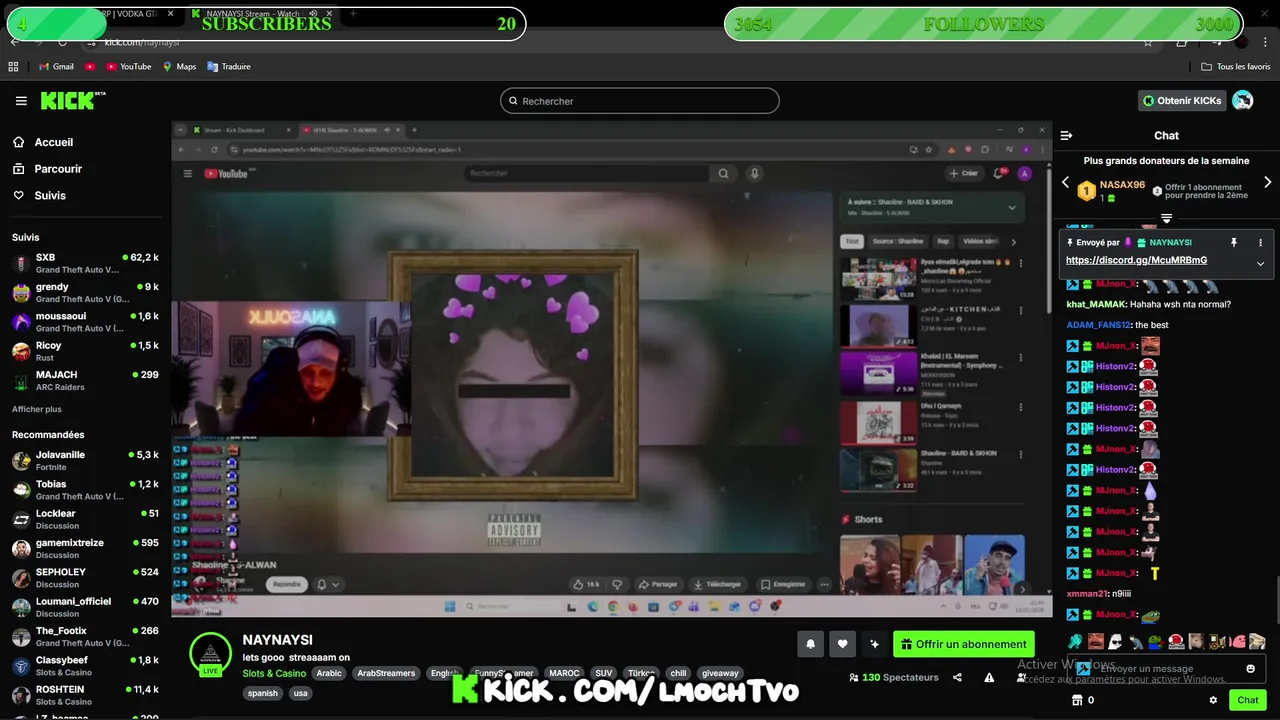
Task: Click the pin icon on pinned message
Action: click(x=1234, y=242)
